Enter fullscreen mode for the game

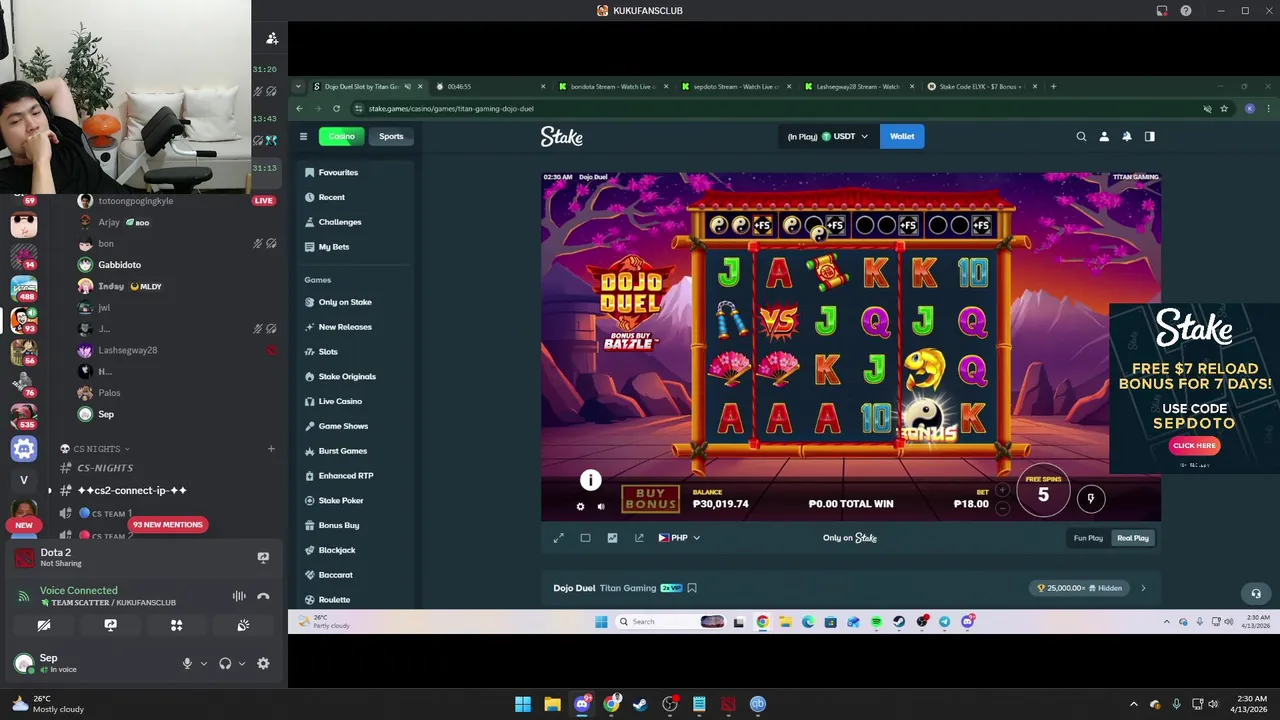[x=558, y=538]
